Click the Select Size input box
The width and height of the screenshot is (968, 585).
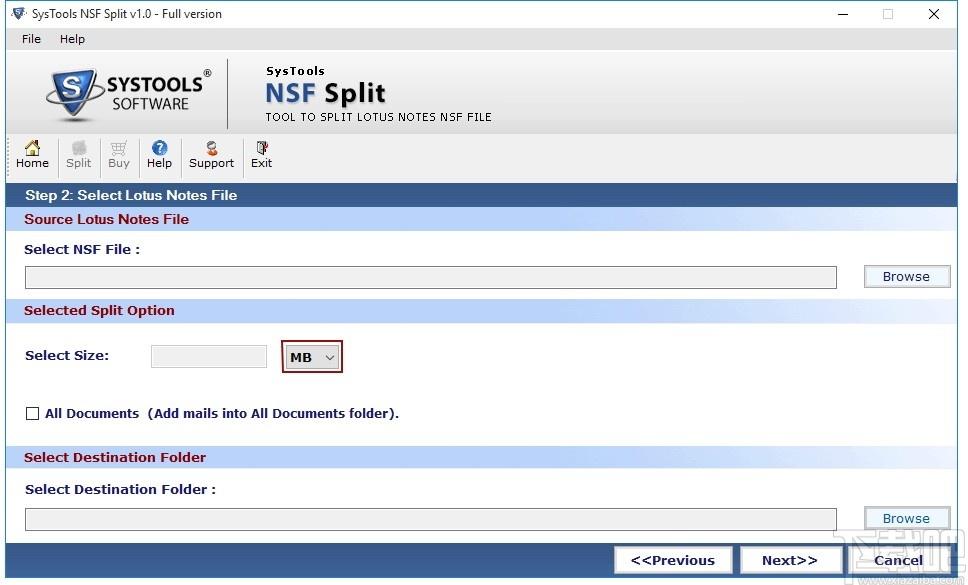click(209, 357)
